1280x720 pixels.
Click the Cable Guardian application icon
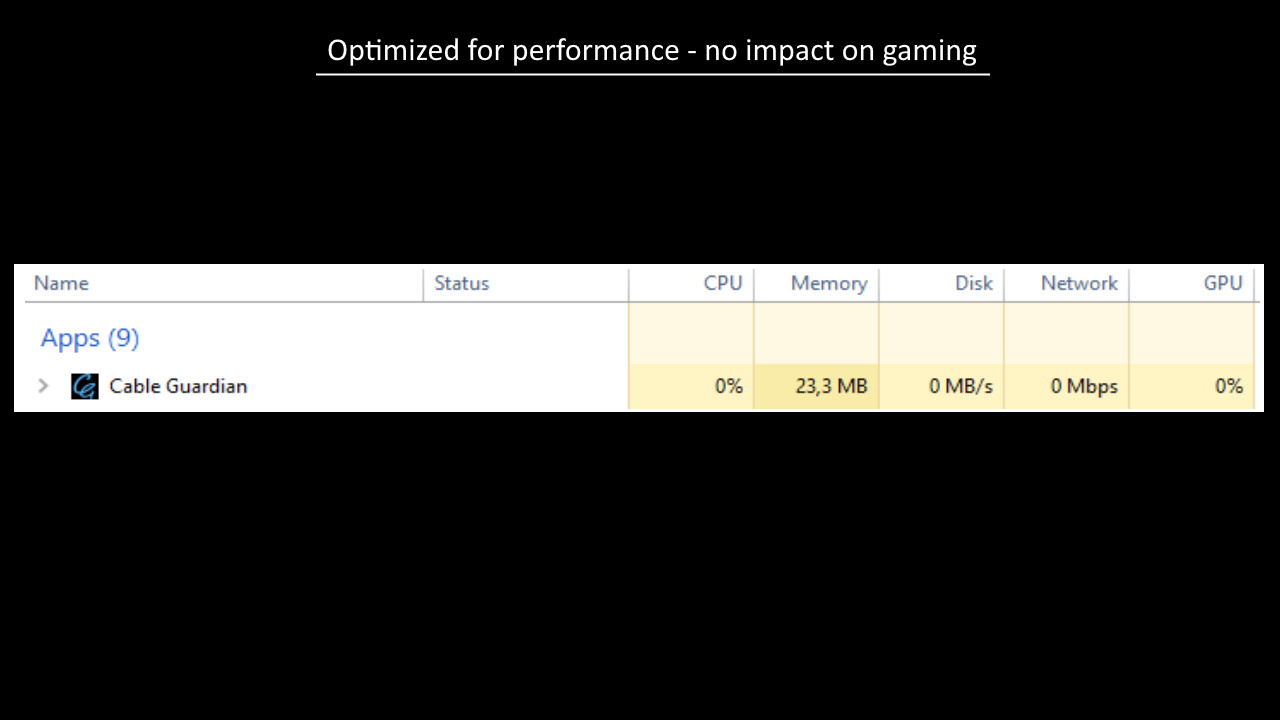pyautogui.click(x=84, y=386)
